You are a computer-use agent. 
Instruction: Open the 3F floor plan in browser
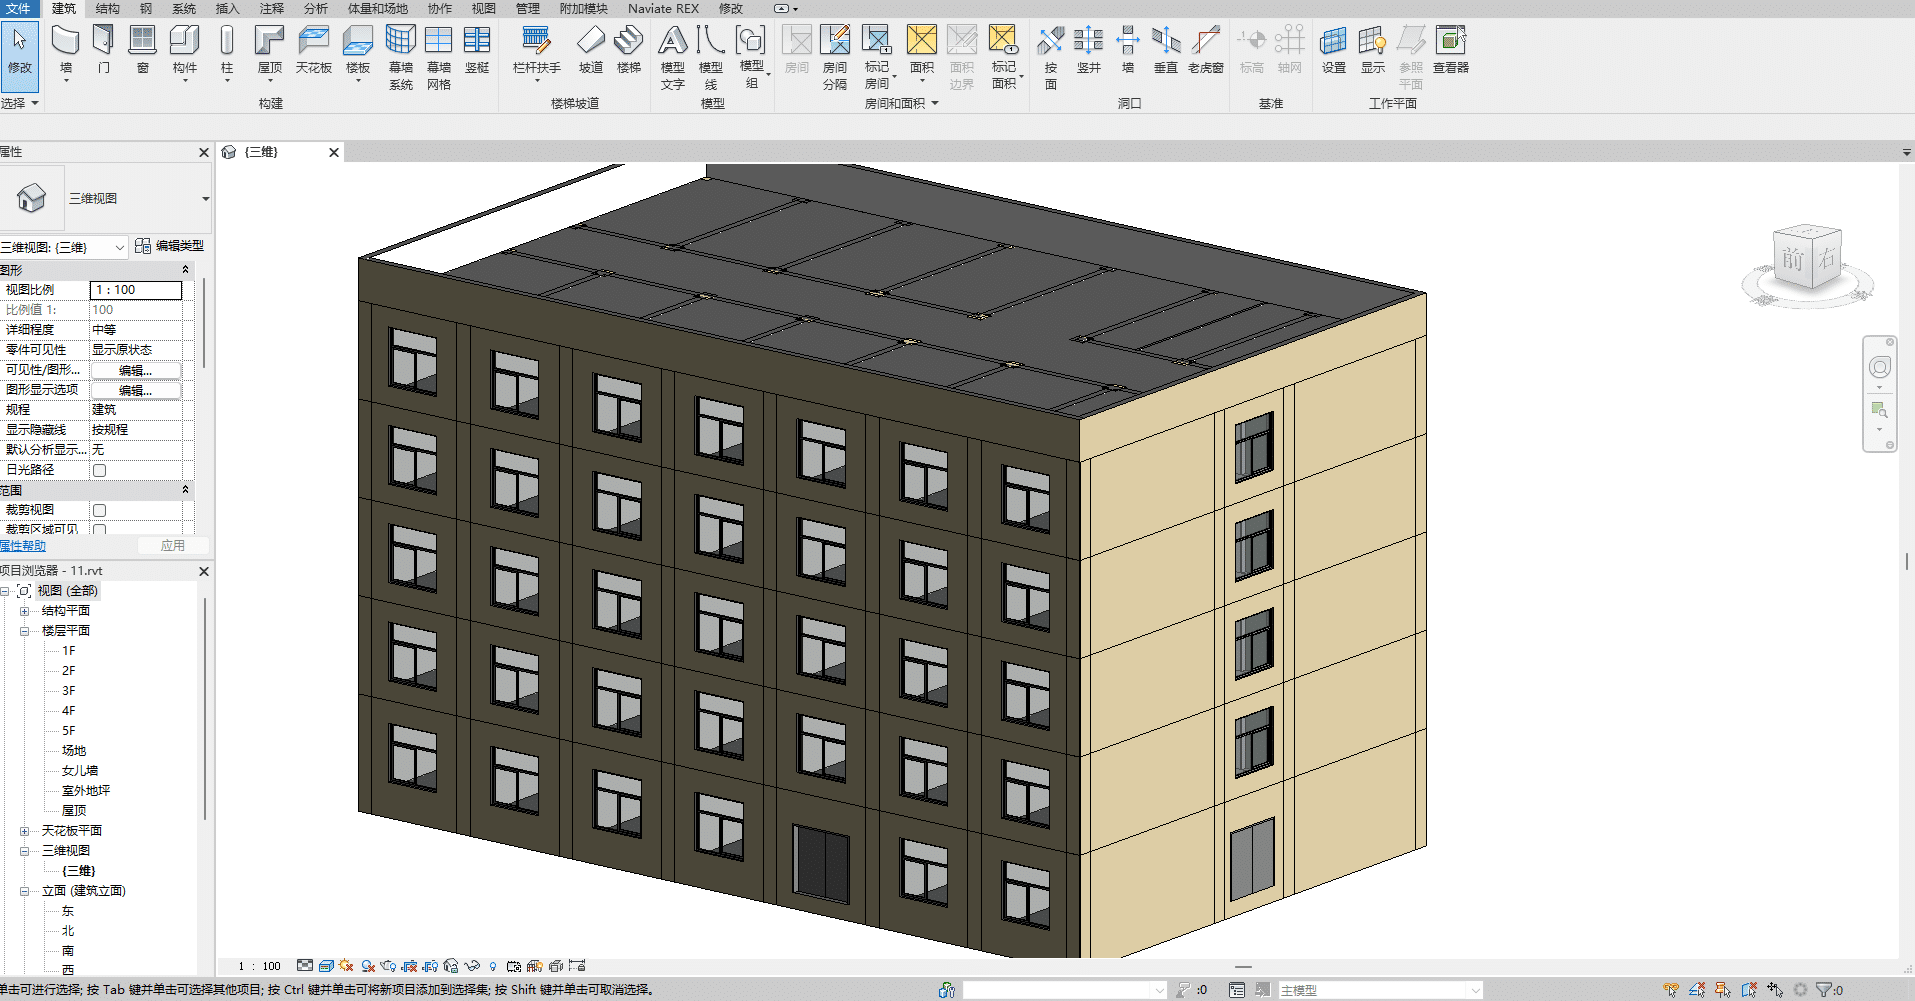click(68, 691)
